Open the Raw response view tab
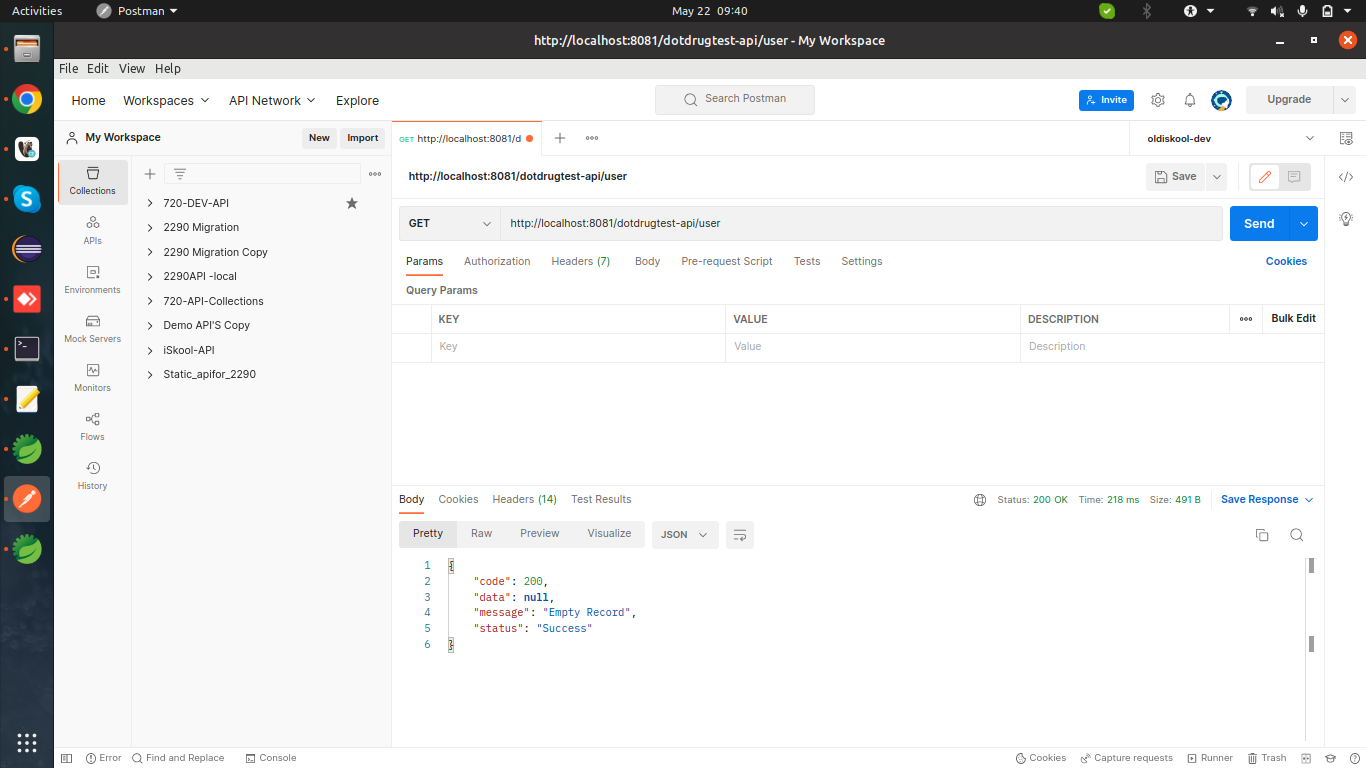 click(481, 534)
